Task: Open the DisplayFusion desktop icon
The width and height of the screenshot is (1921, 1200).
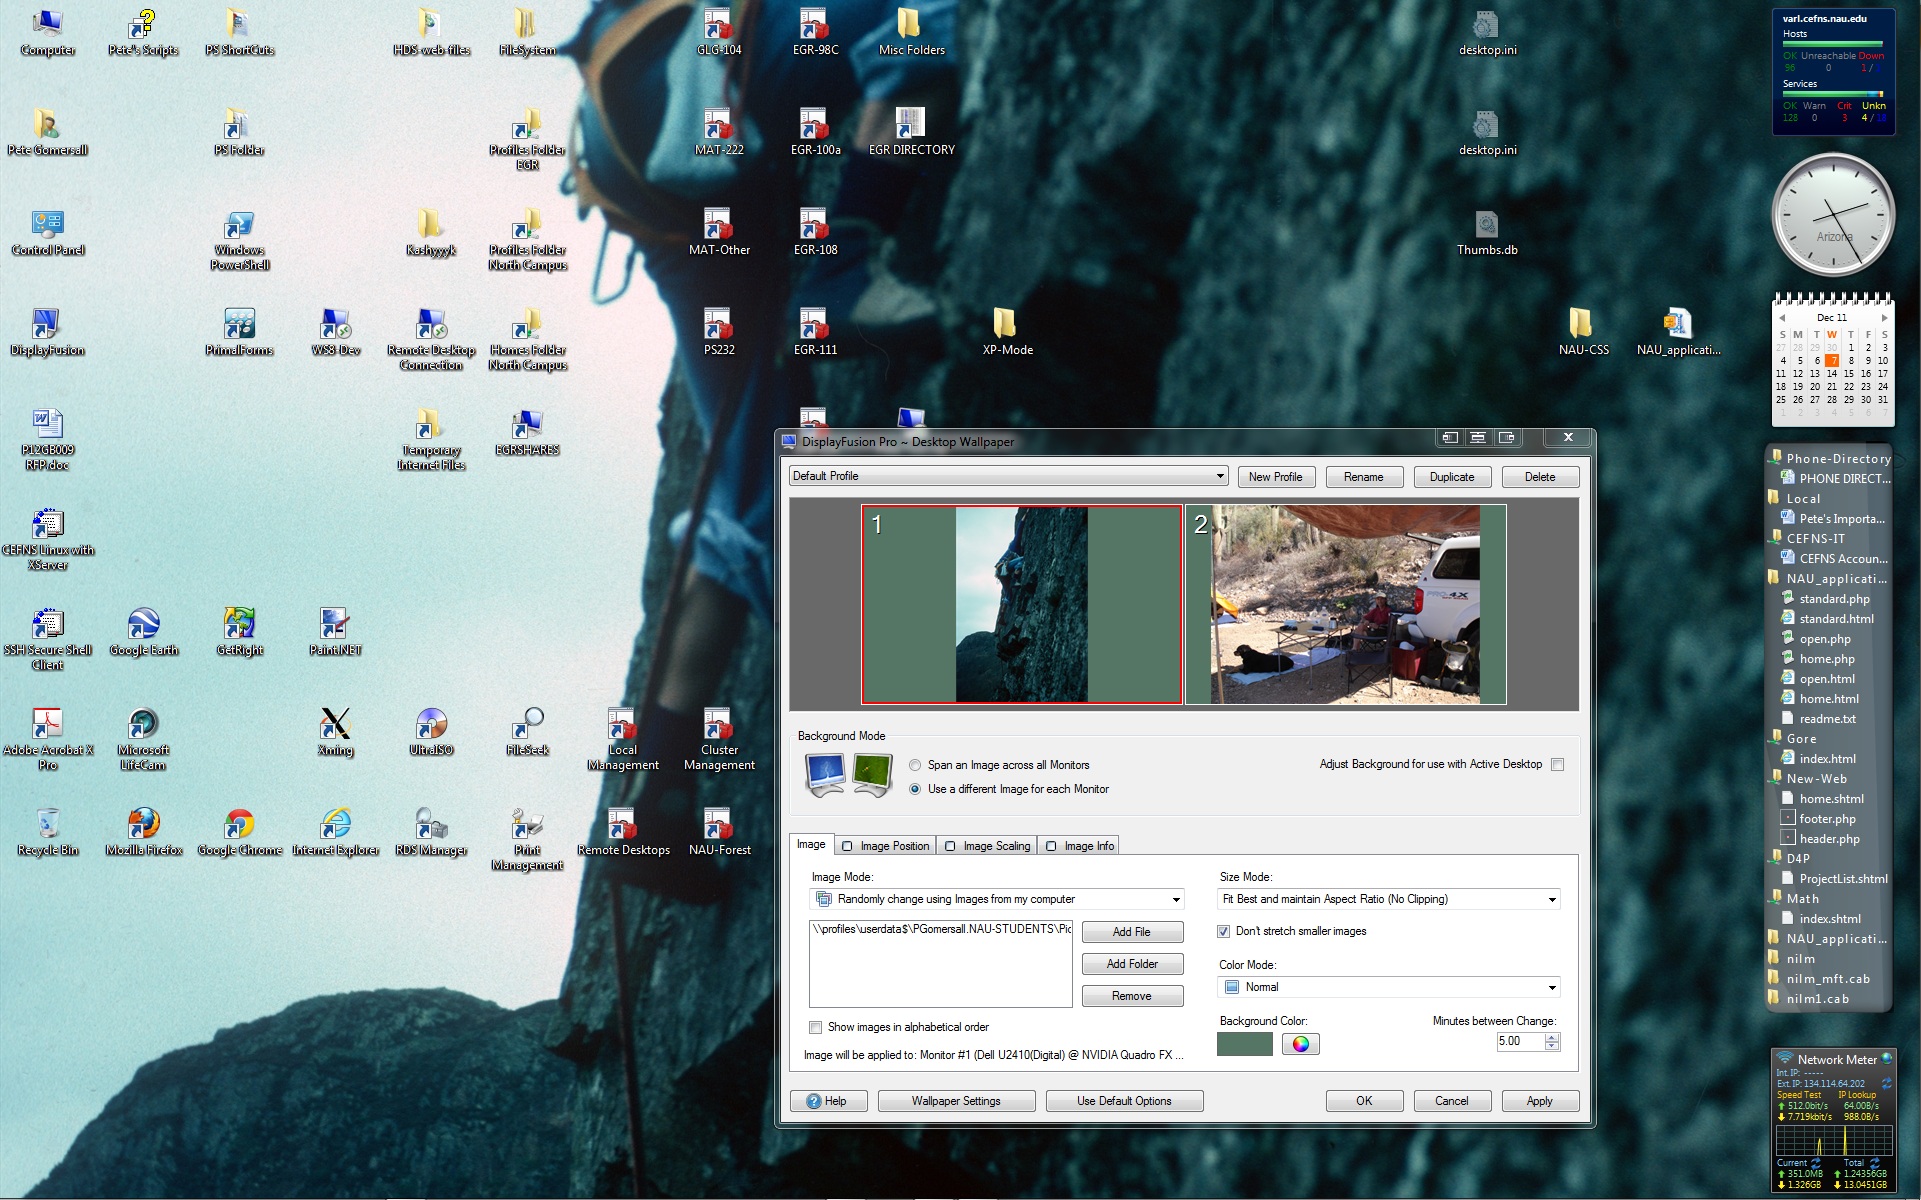Action: click(47, 325)
